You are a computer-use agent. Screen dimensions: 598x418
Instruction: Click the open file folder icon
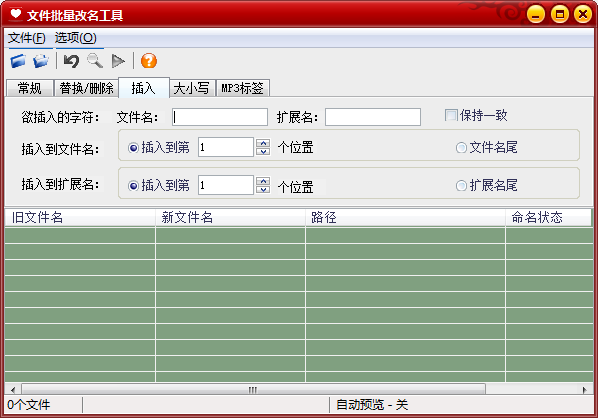pos(18,61)
